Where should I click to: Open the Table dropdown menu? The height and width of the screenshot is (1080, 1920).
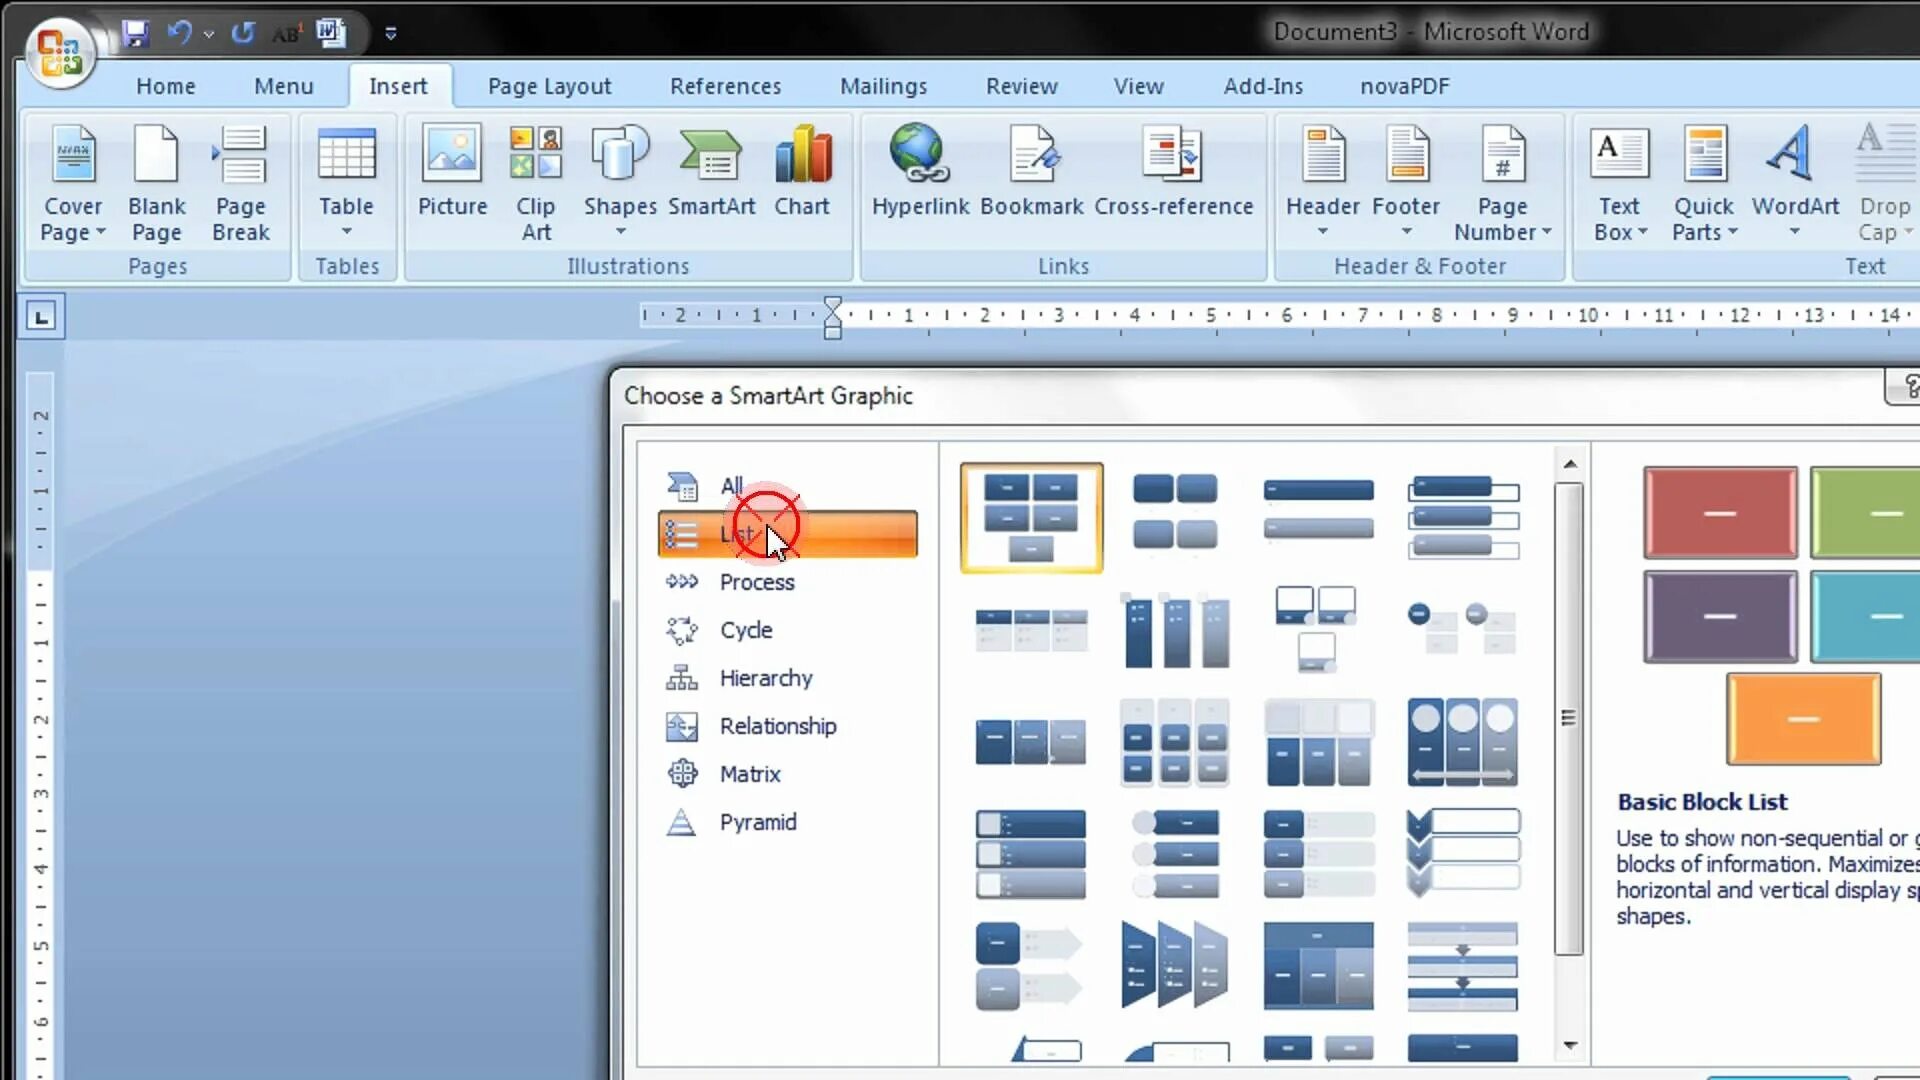coord(346,232)
